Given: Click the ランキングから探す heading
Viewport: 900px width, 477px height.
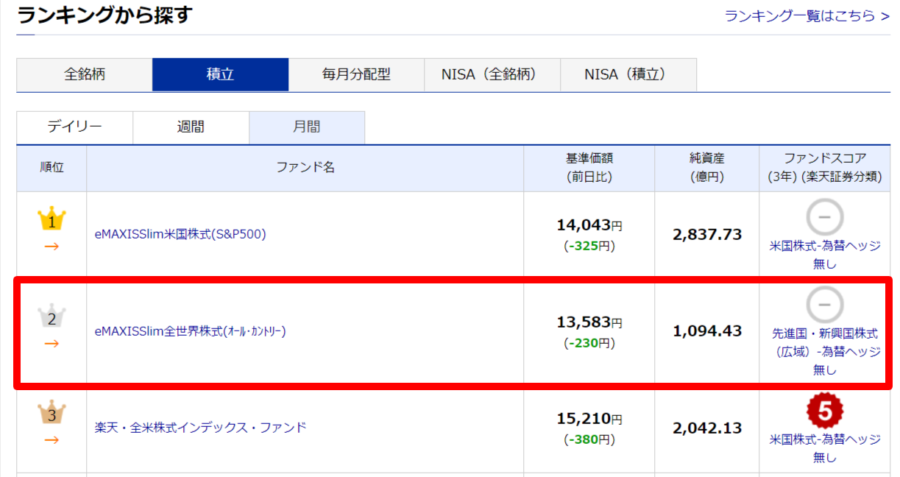Looking at the screenshot, I should 104,15.
